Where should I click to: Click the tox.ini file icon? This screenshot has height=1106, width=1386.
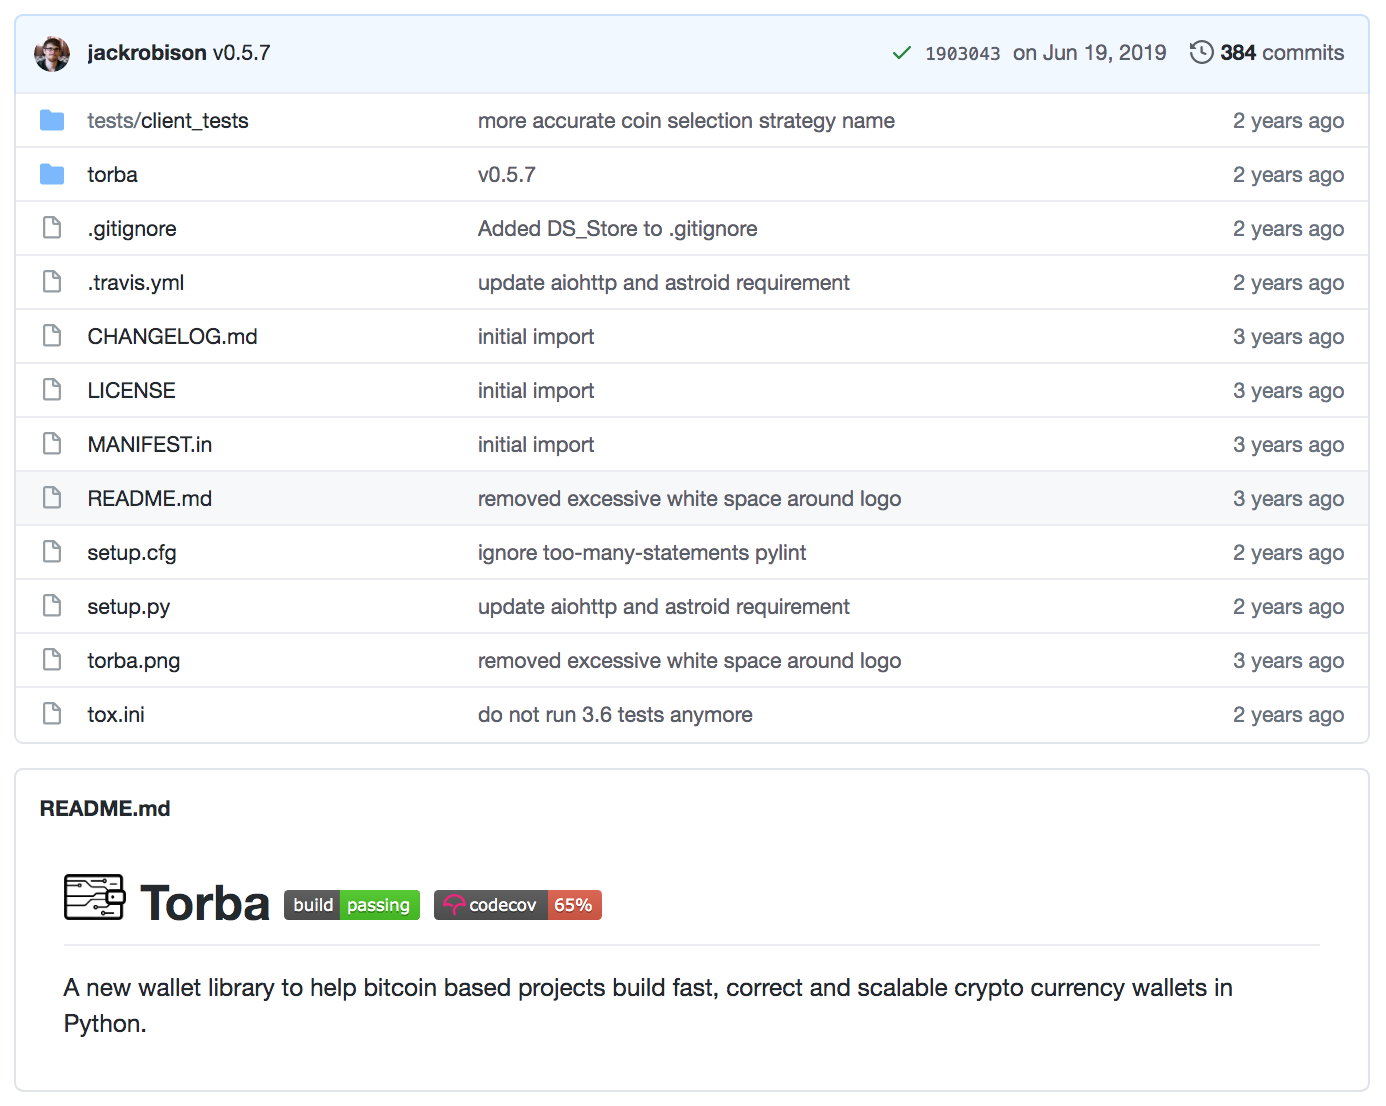pyautogui.click(x=52, y=714)
